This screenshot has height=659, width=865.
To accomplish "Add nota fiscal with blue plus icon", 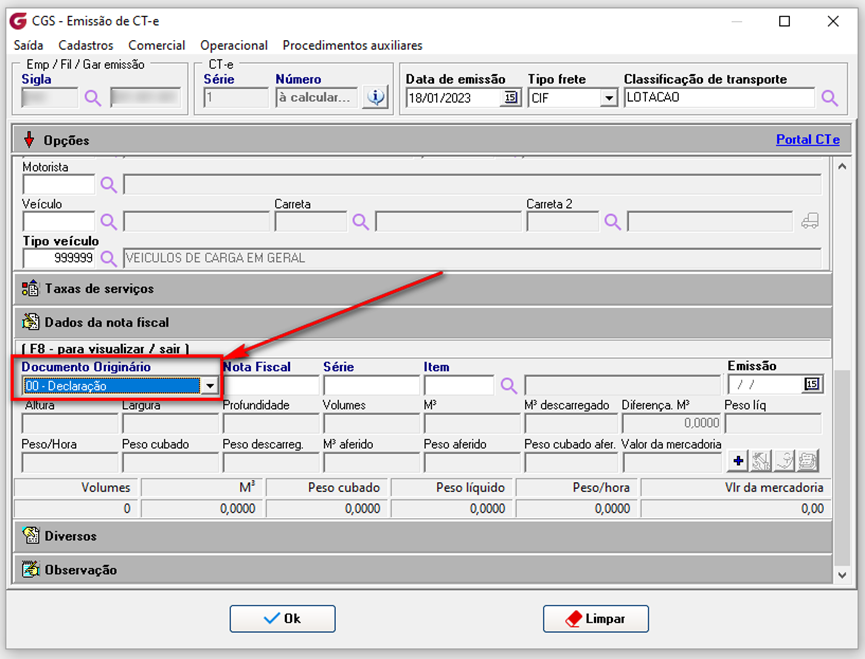I will coord(738,461).
